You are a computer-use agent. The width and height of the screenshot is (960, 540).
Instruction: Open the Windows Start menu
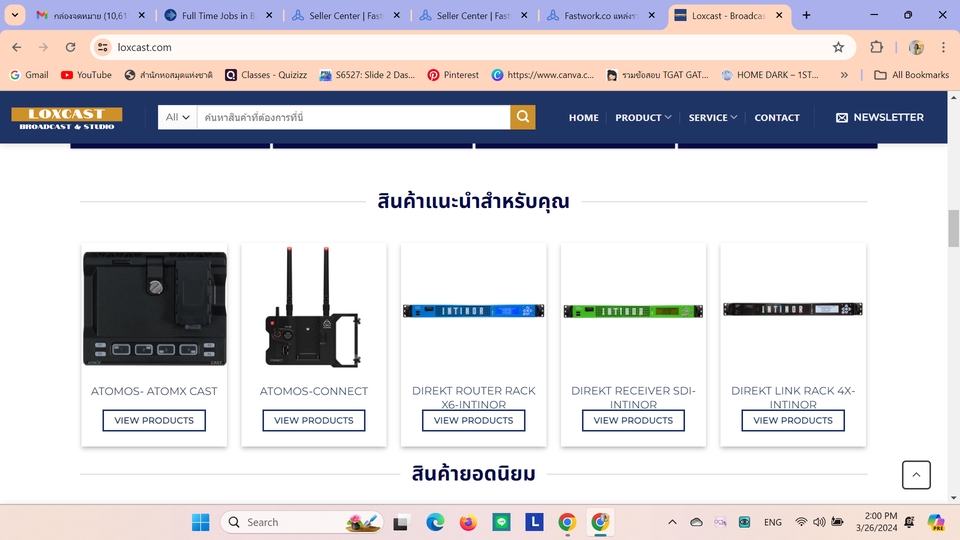(200, 522)
